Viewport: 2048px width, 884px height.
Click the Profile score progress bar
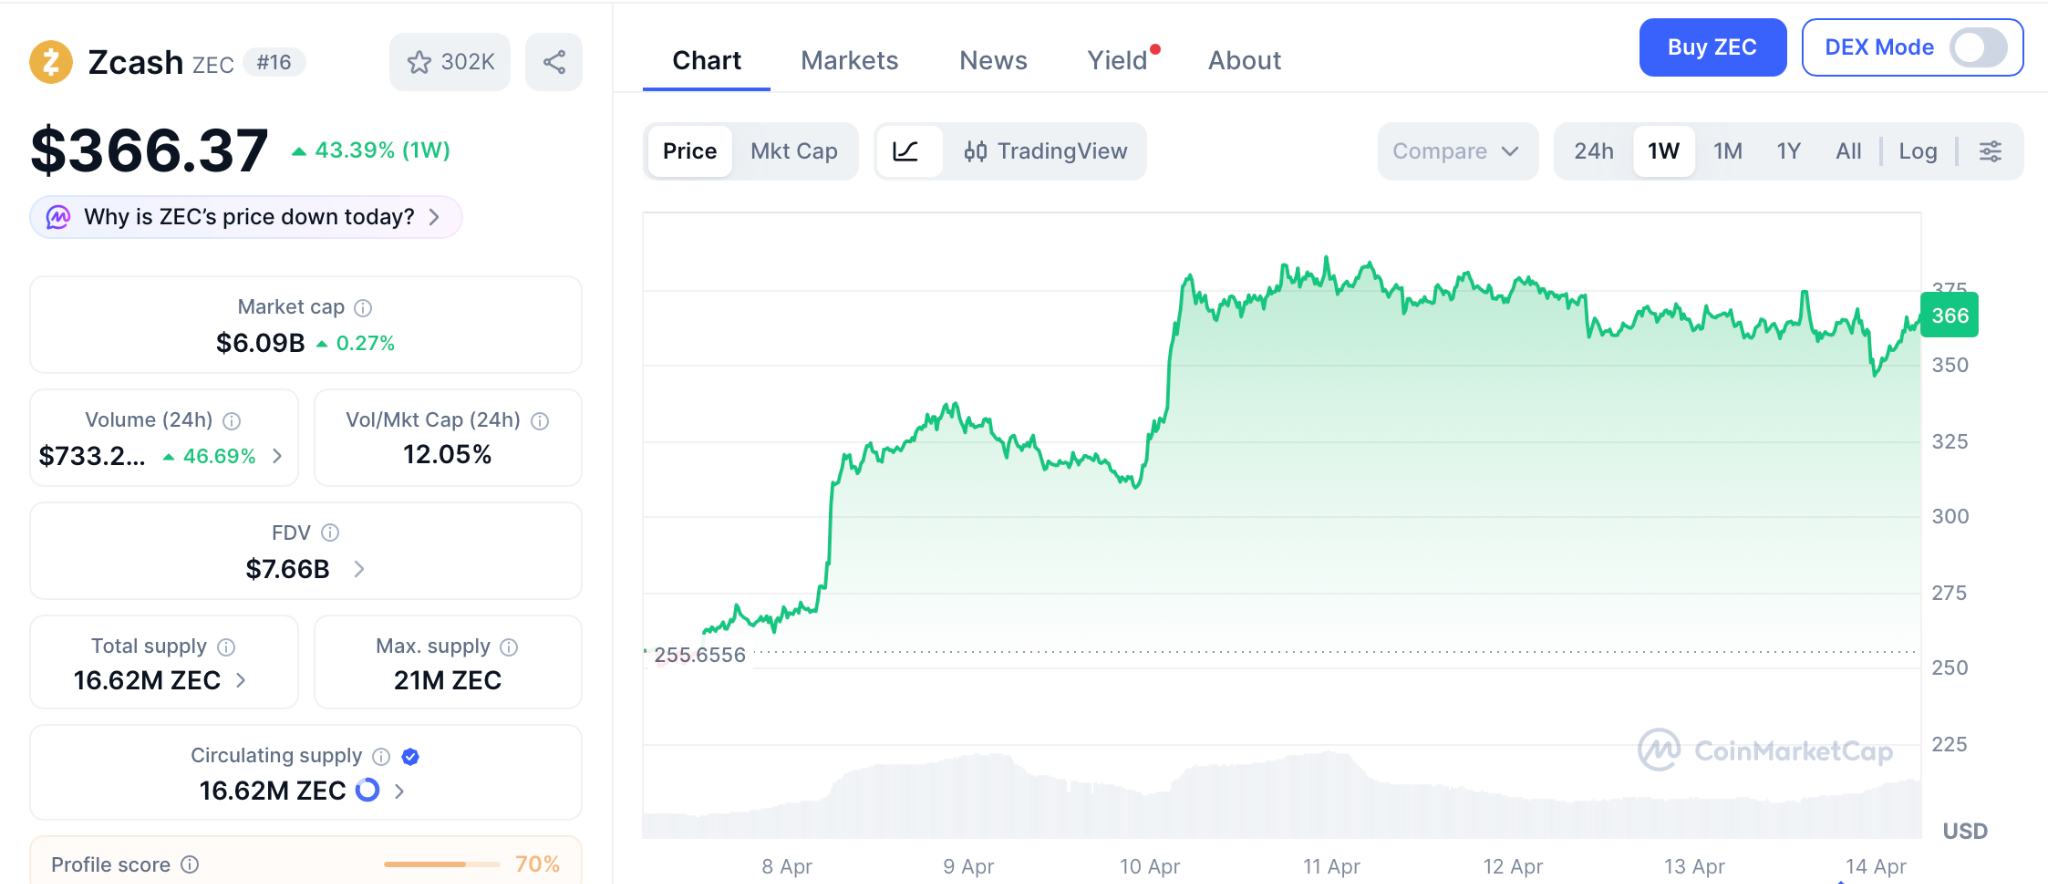tap(441, 864)
